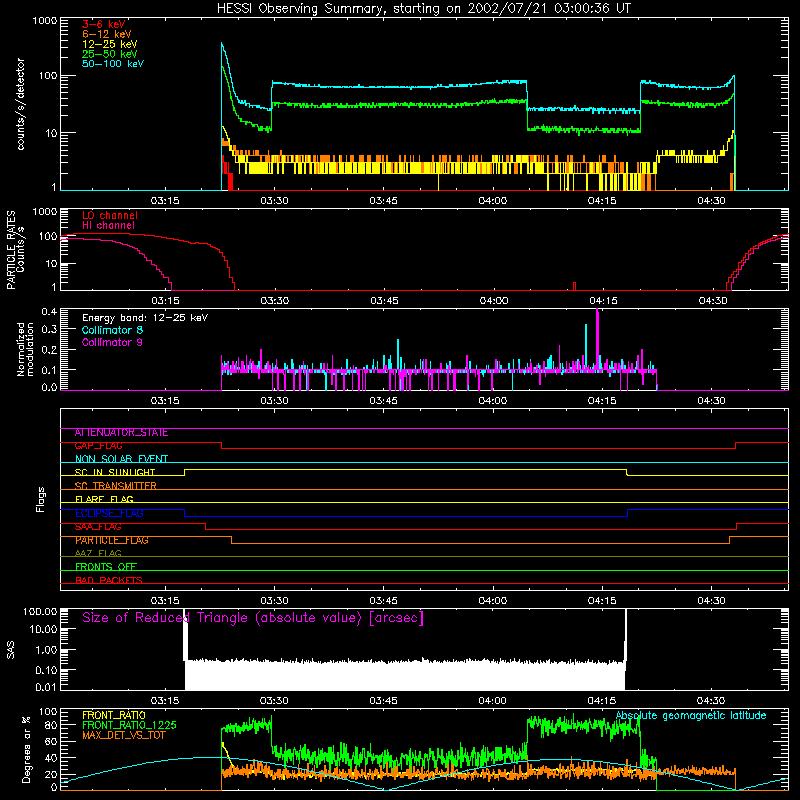Image resolution: width=800 pixels, height=800 pixels.
Task: Click the HI channel legend label
Action: coord(108,226)
